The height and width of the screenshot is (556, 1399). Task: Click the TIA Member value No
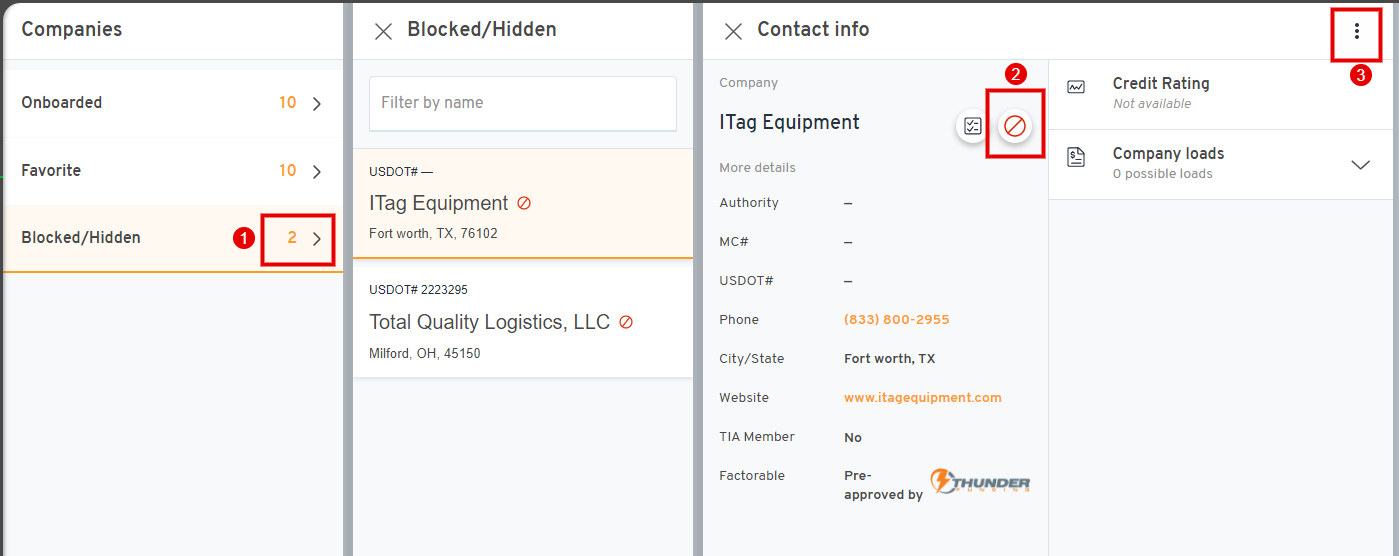[853, 438]
